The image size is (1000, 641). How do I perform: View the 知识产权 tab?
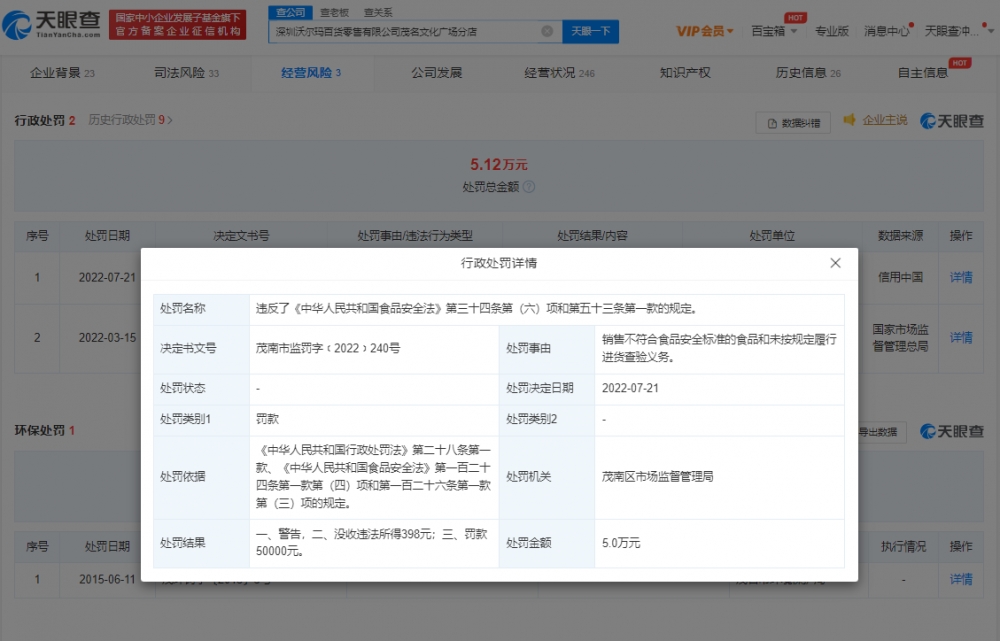tap(685, 73)
